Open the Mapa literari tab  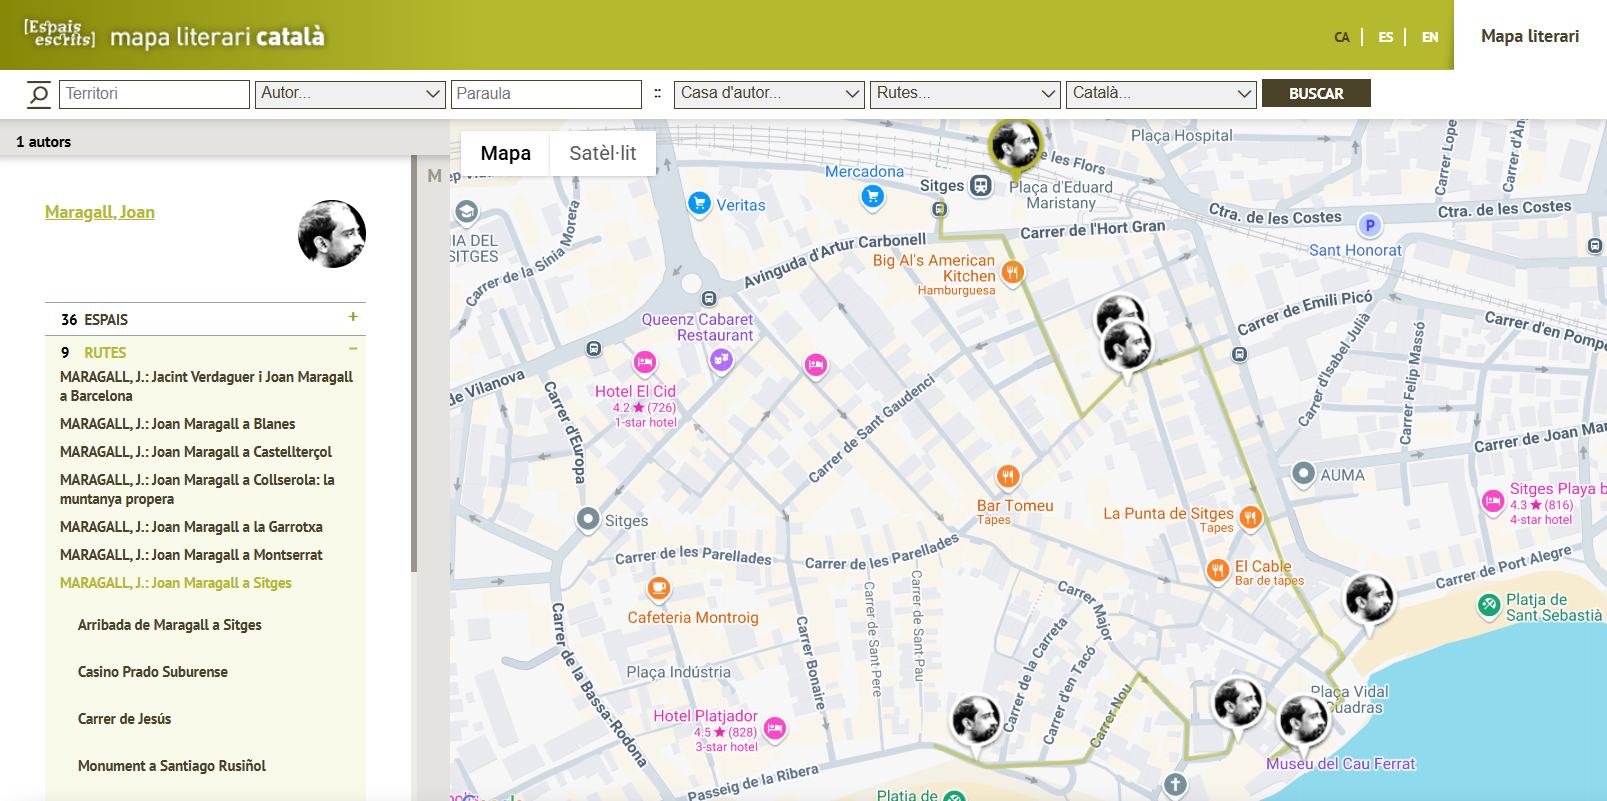pyautogui.click(x=1529, y=36)
